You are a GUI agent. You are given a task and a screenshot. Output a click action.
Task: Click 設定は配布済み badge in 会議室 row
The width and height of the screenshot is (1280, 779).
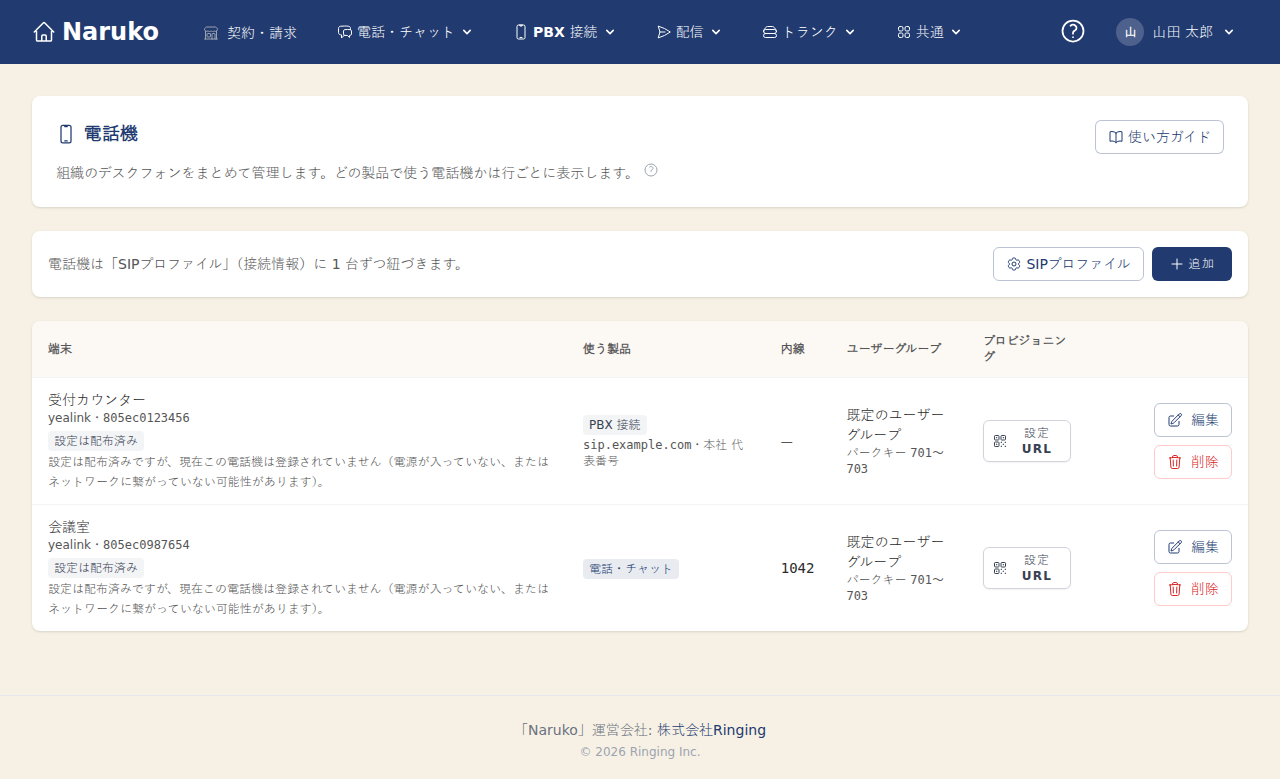coord(96,567)
